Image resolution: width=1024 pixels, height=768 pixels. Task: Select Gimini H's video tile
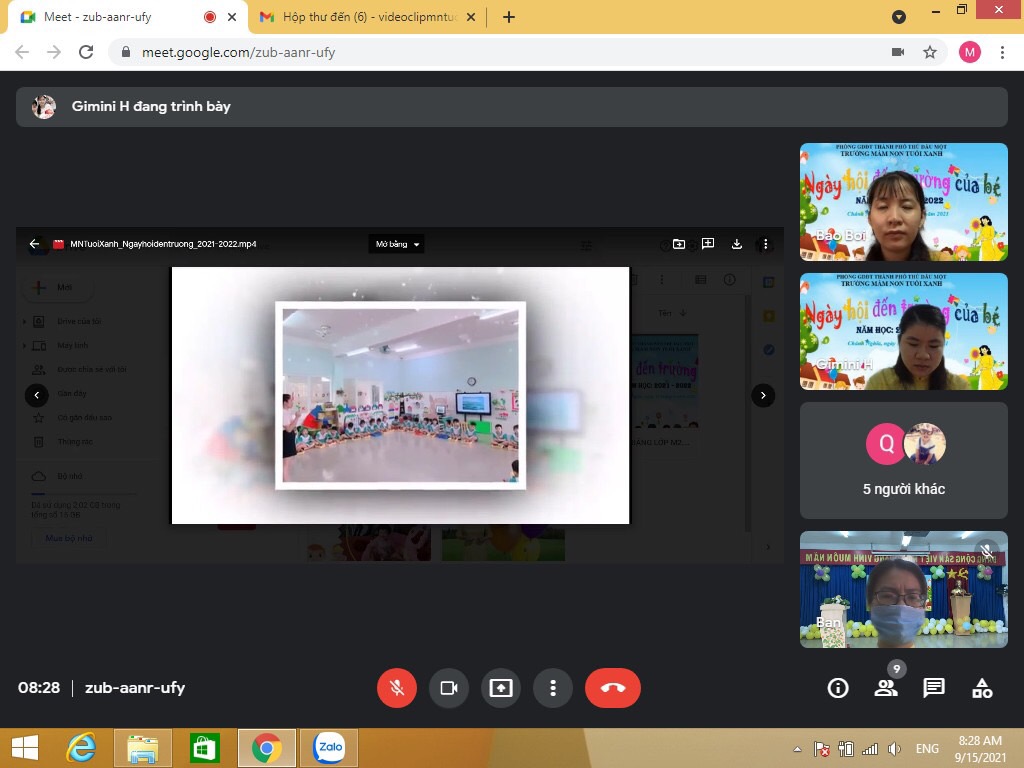click(904, 331)
